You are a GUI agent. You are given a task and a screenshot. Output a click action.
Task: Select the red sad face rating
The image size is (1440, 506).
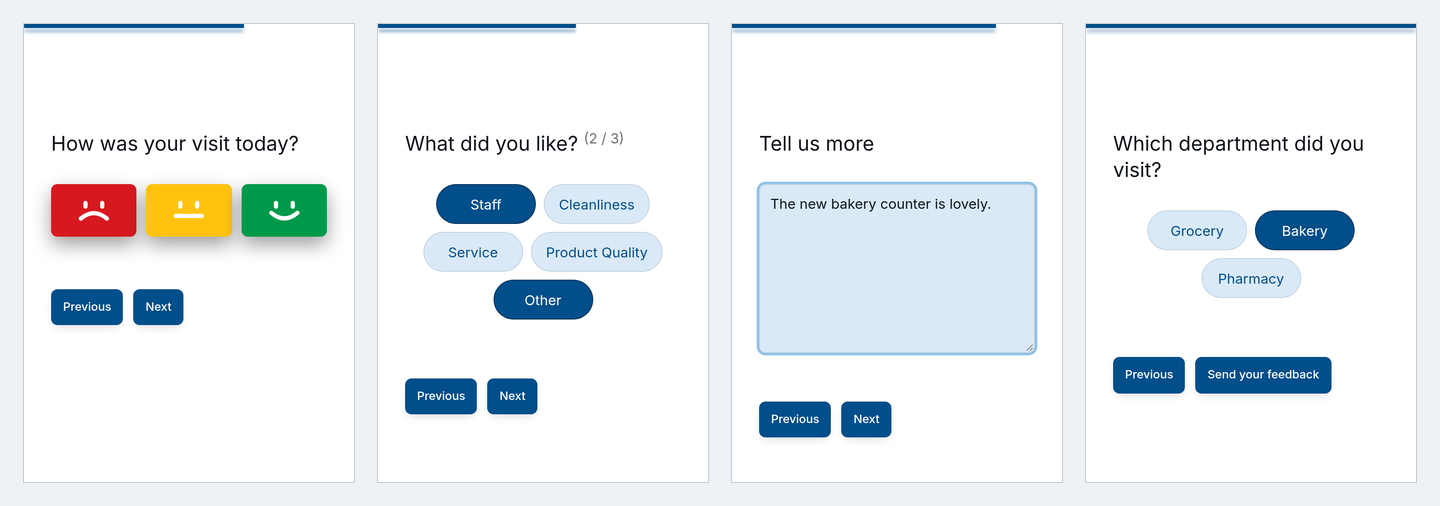click(x=94, y=210)
